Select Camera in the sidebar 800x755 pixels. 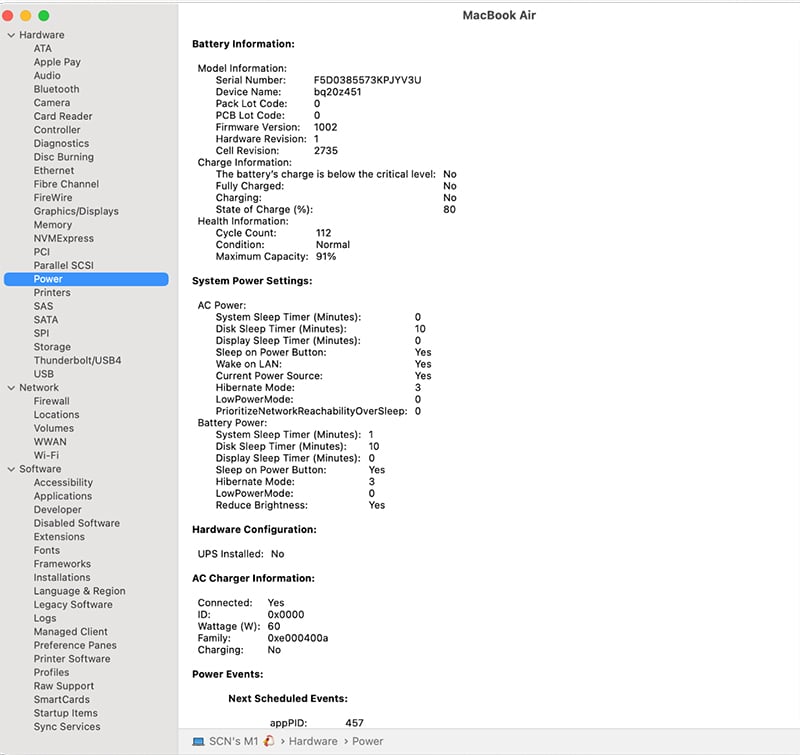(x=52, y=103)
